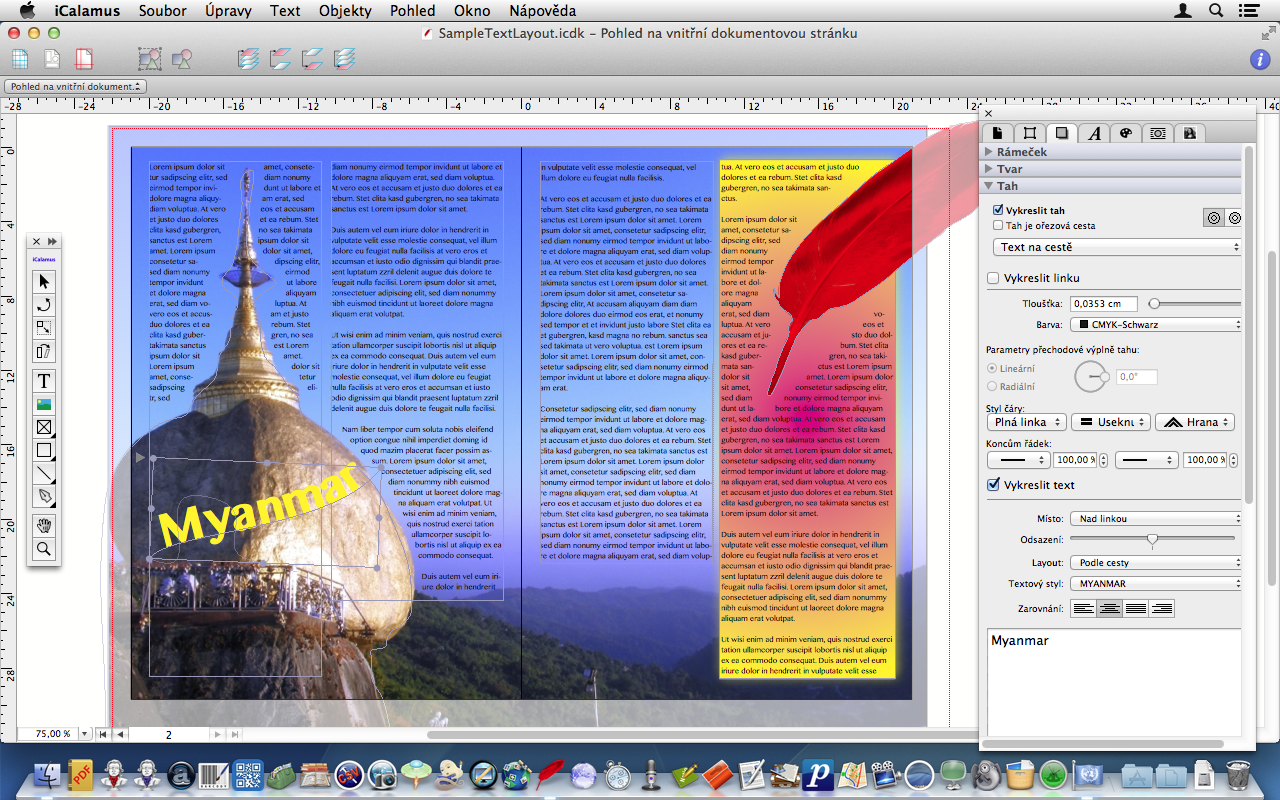Screen dimensions: 1280x800
Task: Click the grey layout page toolbar icon
Action: (52, 59)
